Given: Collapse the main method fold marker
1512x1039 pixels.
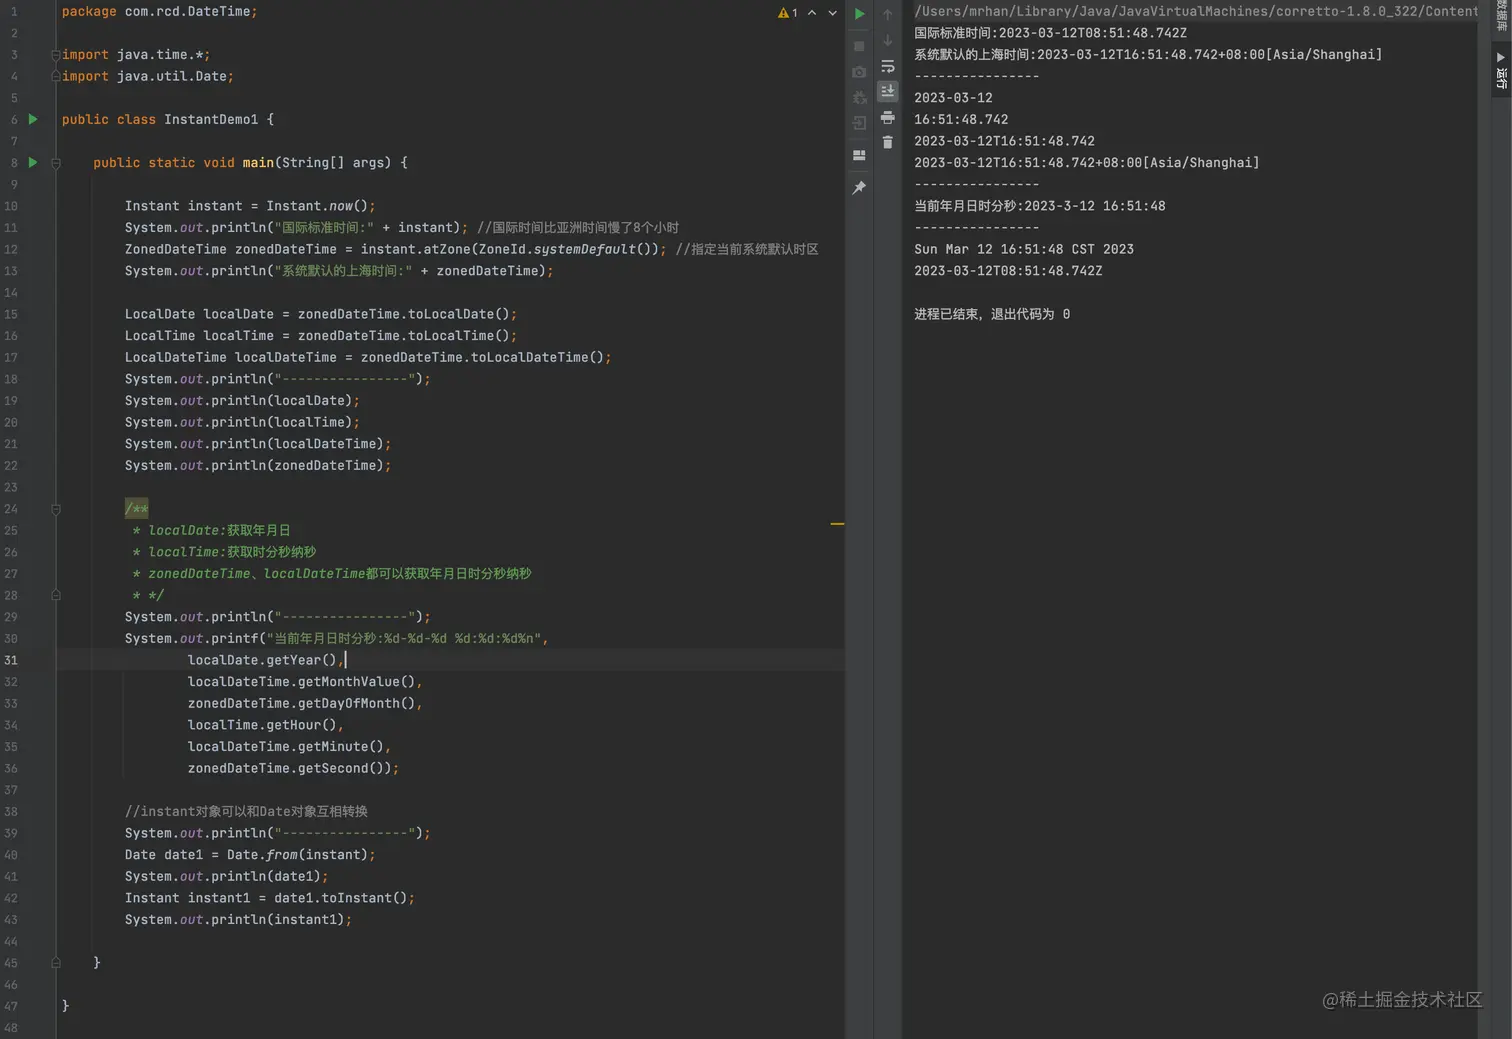Looking at the screenshot, I should pos(56,163).
